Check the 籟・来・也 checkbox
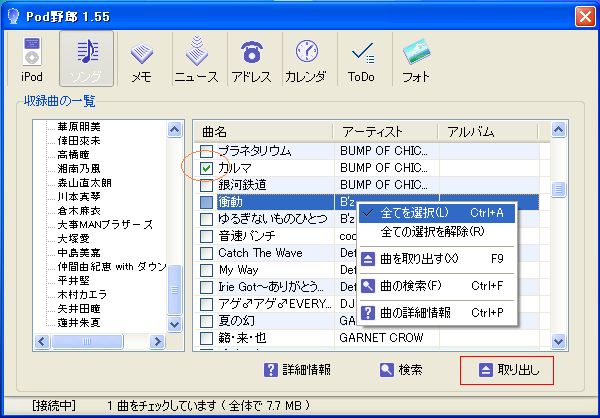The height and width of the screenshot is (418, 600). tap(207, 338)
